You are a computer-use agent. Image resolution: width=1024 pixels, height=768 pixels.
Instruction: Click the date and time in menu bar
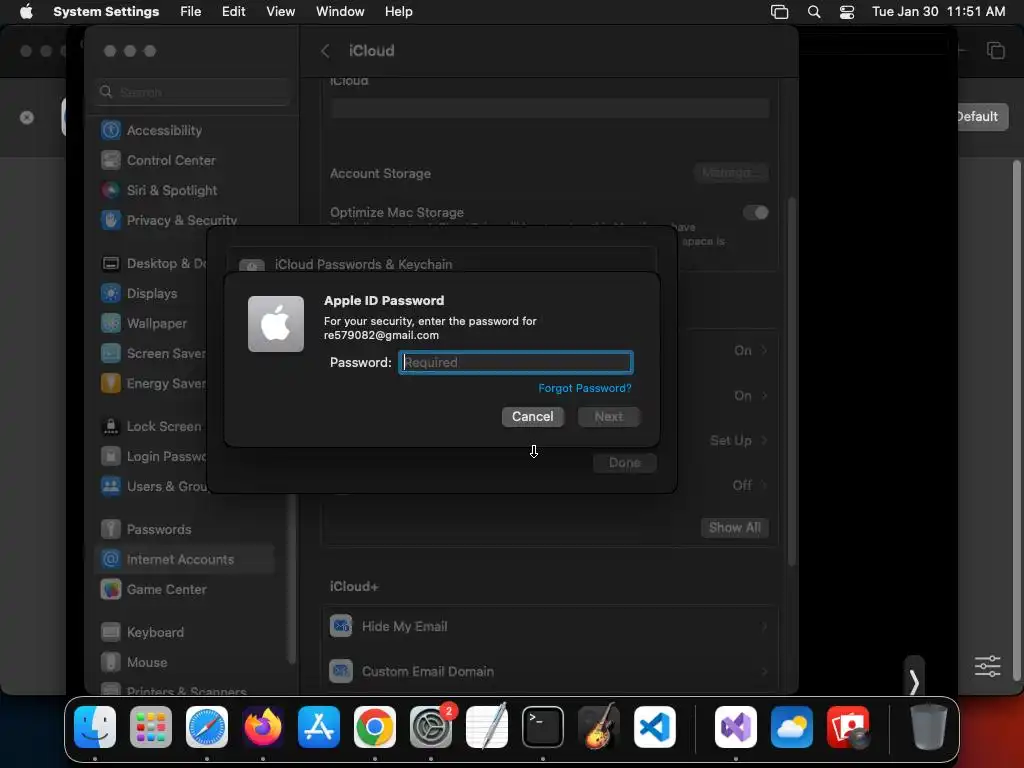coord(938,12)
